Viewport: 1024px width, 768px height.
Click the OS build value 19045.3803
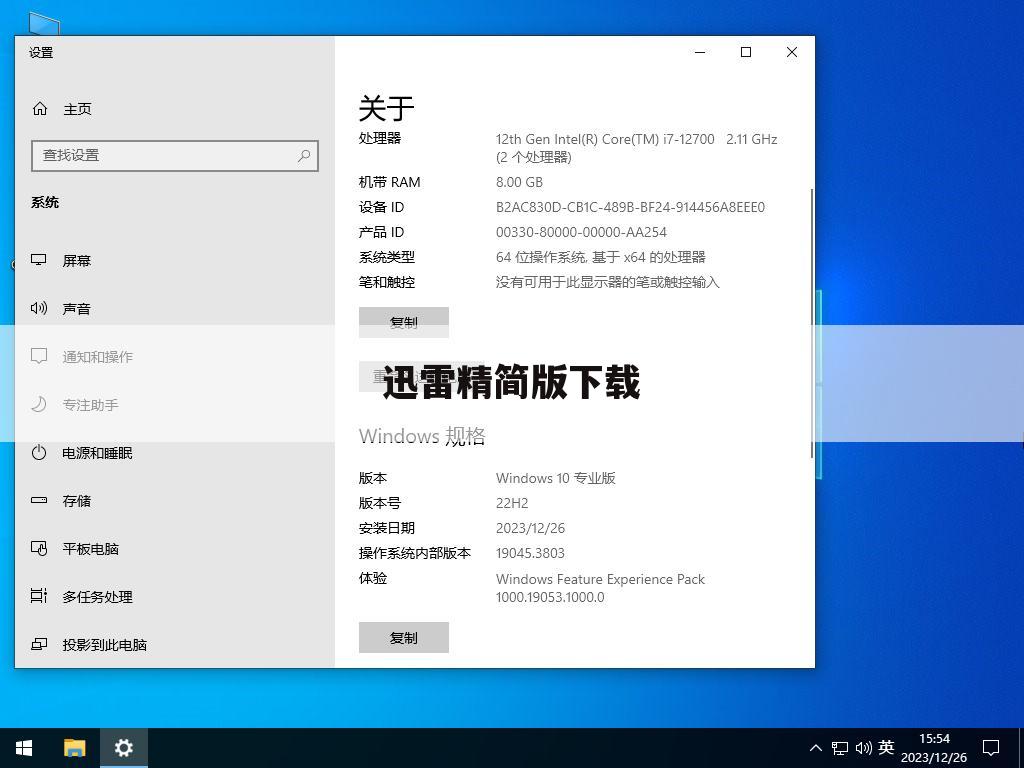pyautogui.click(x=530, y=553)
